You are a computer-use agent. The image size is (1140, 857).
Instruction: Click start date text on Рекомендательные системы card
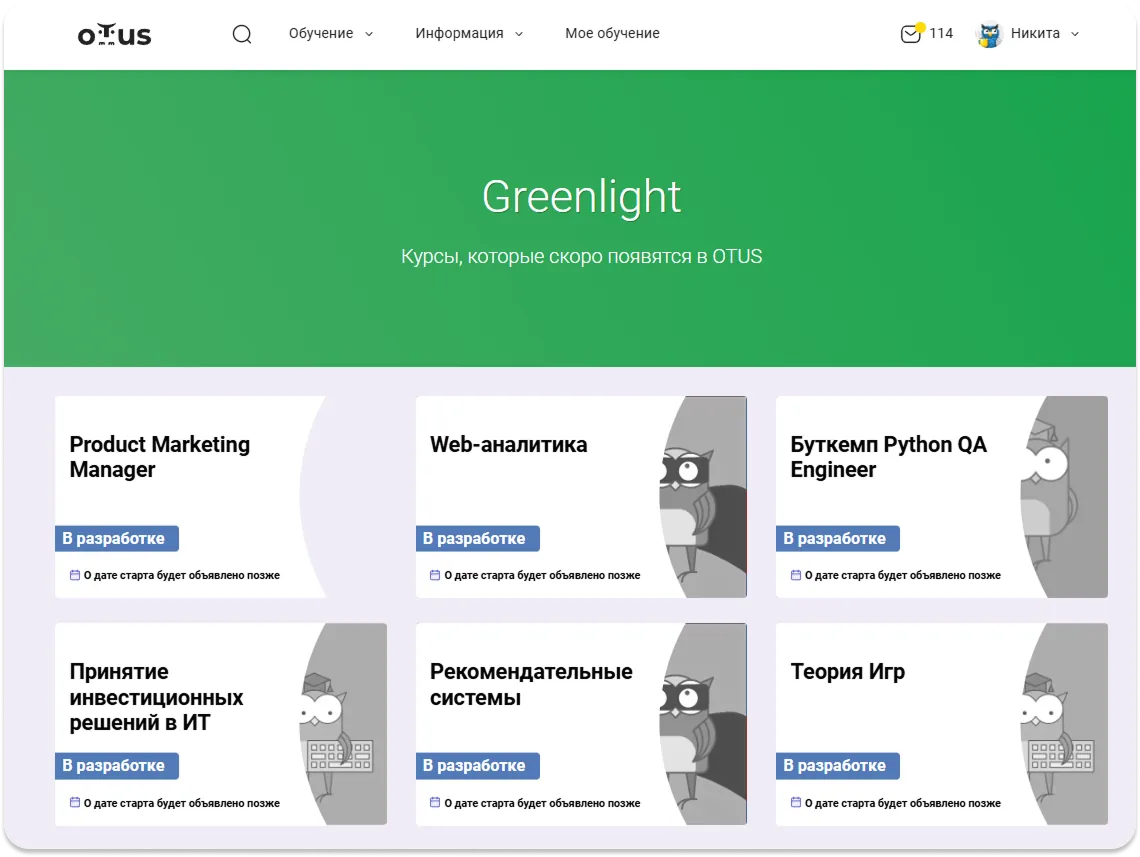542,803
